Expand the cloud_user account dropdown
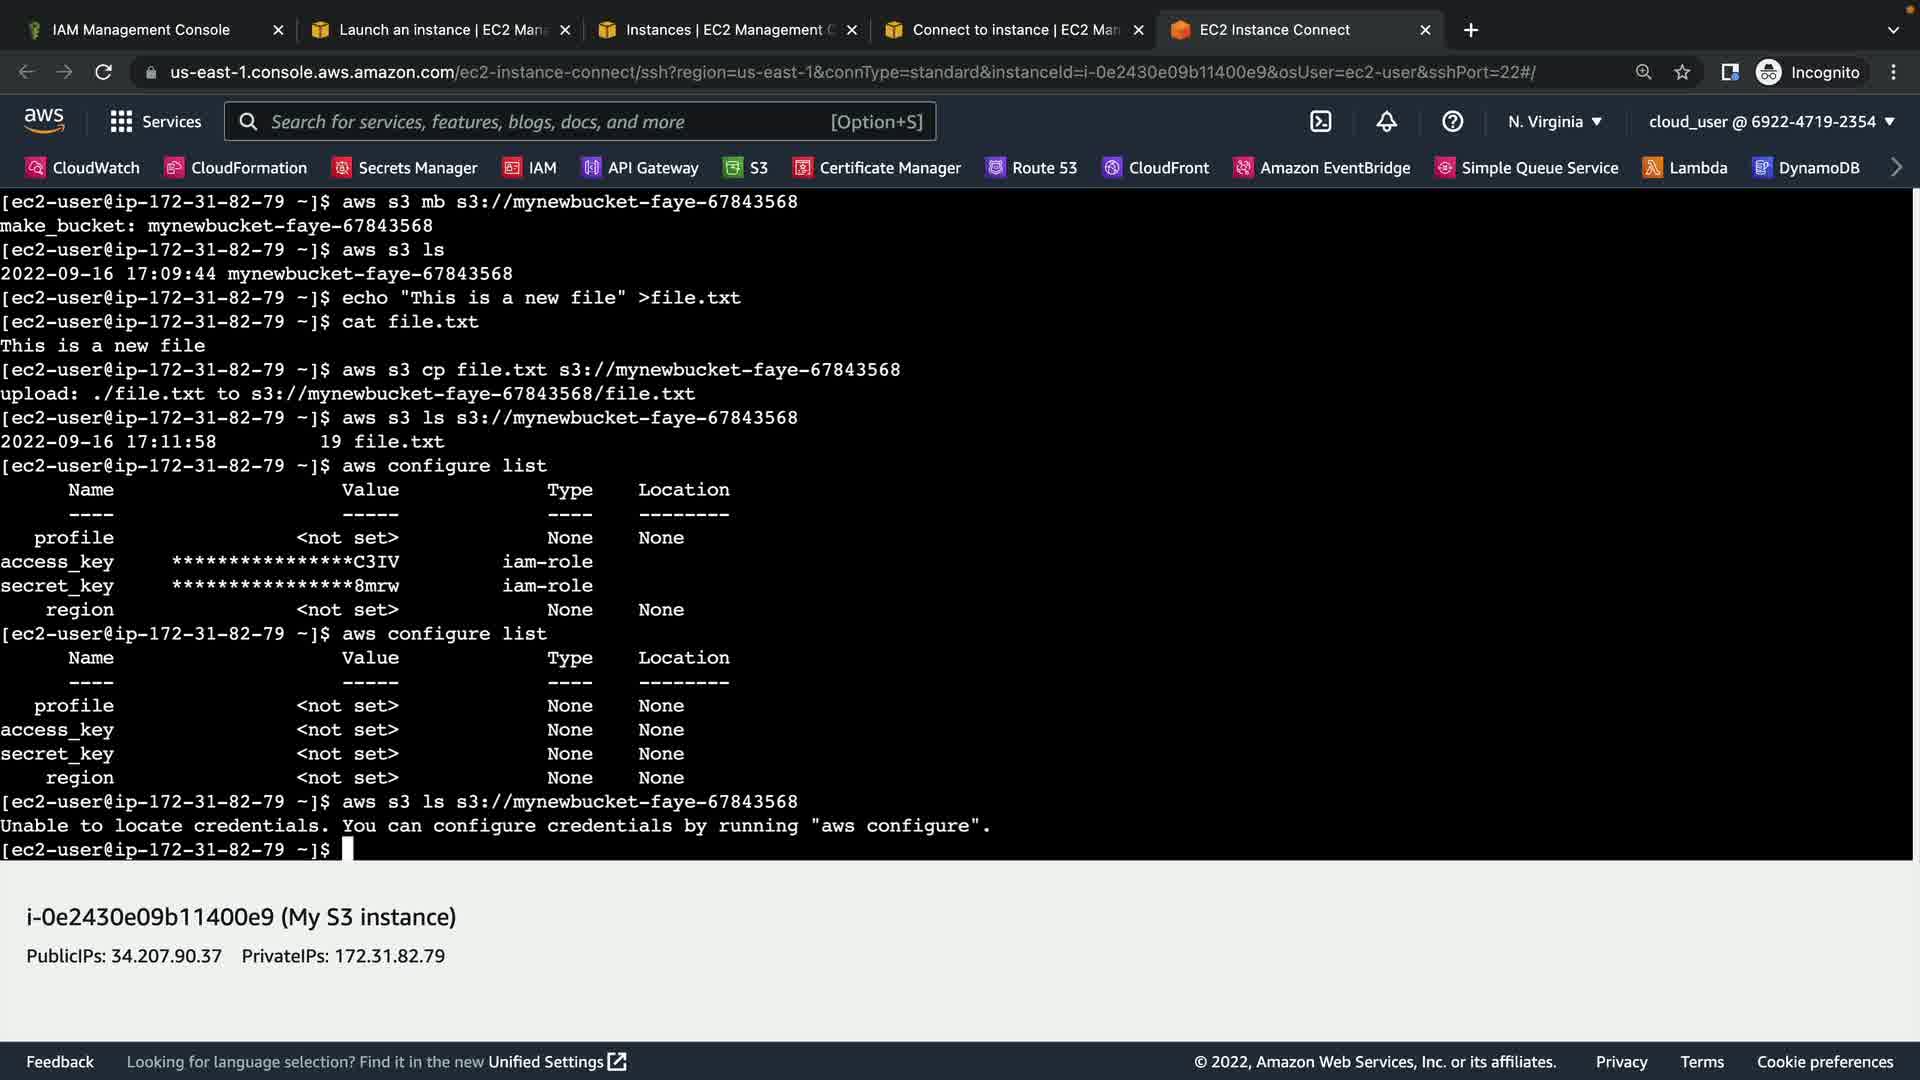The height and width of the screenshot is (1080, 1920). click(1771, 122)
